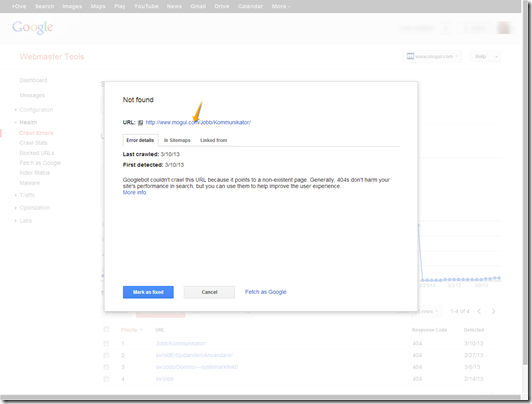Viewport: 532px width, 404px height.
Task: Check the box for sv/jobb row
Action: tap(106, 379)
